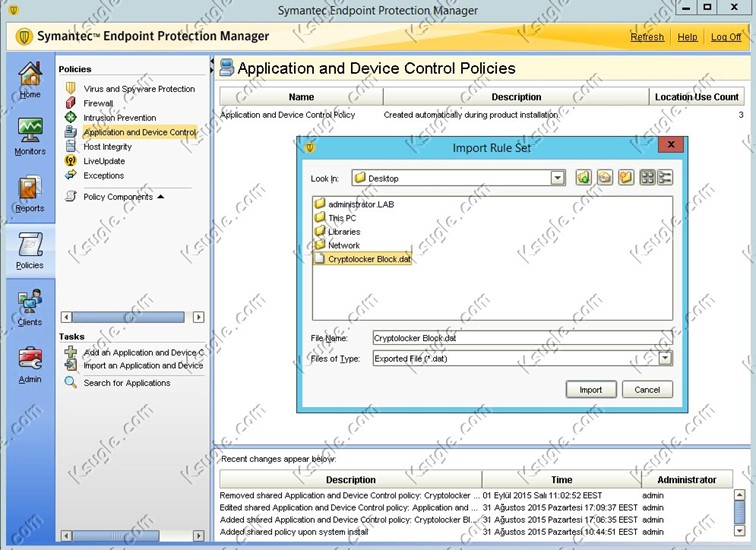Select Virus and Spyware Protection policy
The width and height of the screenshot is (756, 550).
[x=139, y=89]
